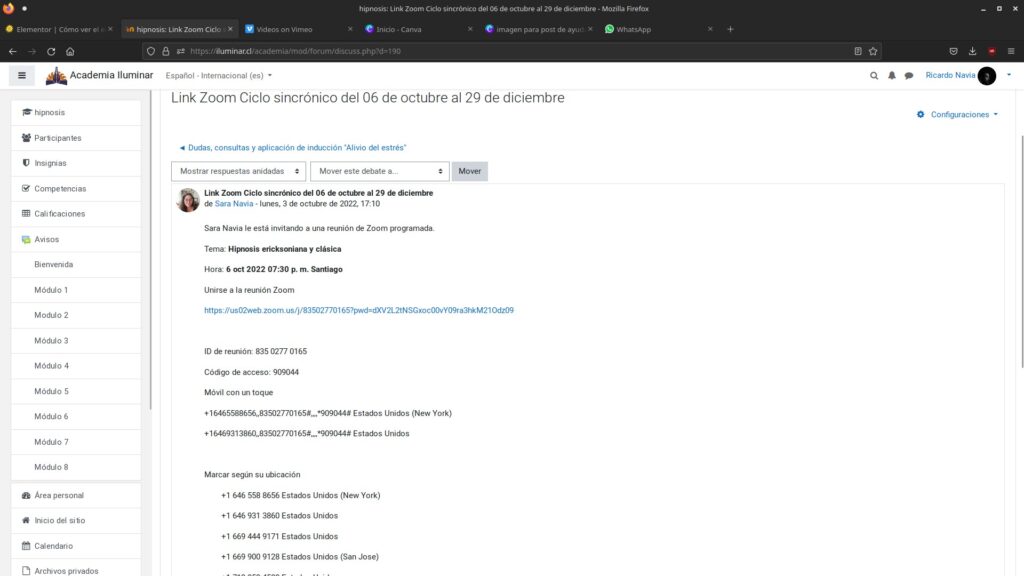
Task: Open Inicio del sitio in sidebar
Action: pos(76,520)
